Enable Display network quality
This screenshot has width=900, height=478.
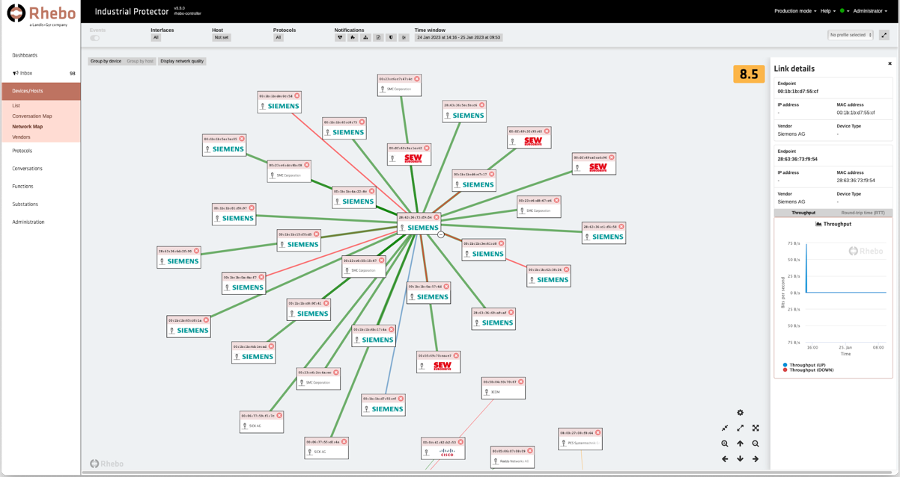point(182,61)
